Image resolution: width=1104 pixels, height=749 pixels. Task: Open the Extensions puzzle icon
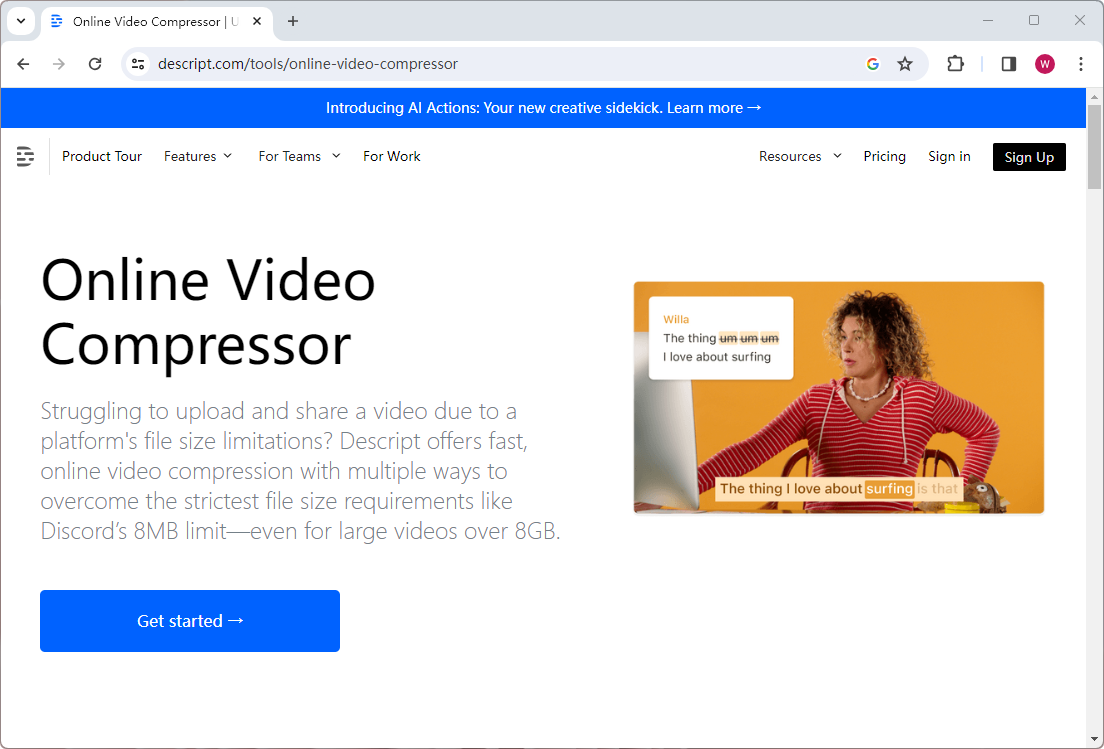(955, 64)
